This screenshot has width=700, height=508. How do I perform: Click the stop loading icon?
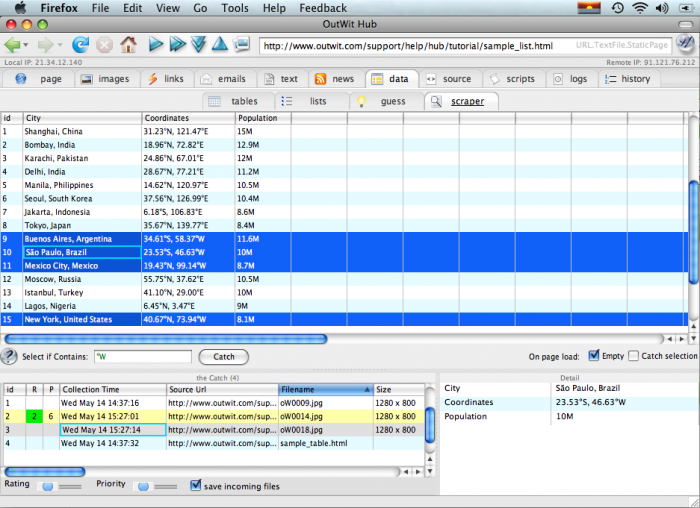point(104,45)
